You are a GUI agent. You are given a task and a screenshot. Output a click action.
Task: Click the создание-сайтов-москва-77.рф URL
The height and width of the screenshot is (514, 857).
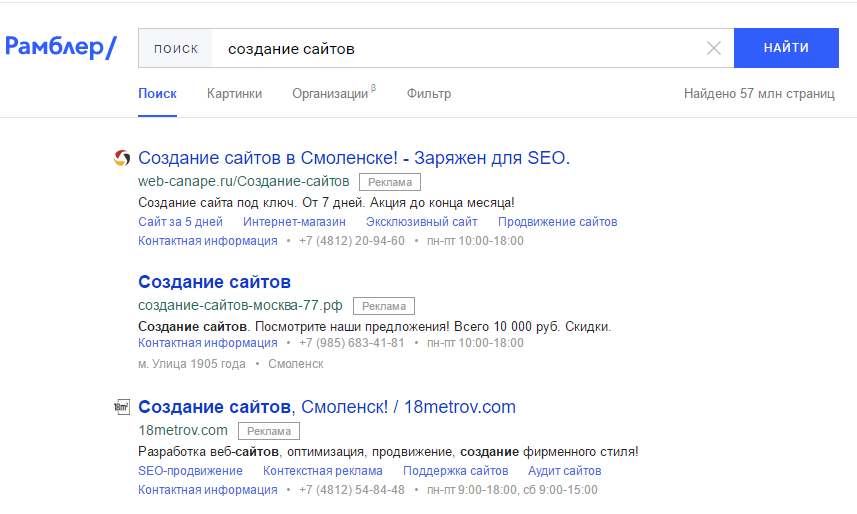240,305
